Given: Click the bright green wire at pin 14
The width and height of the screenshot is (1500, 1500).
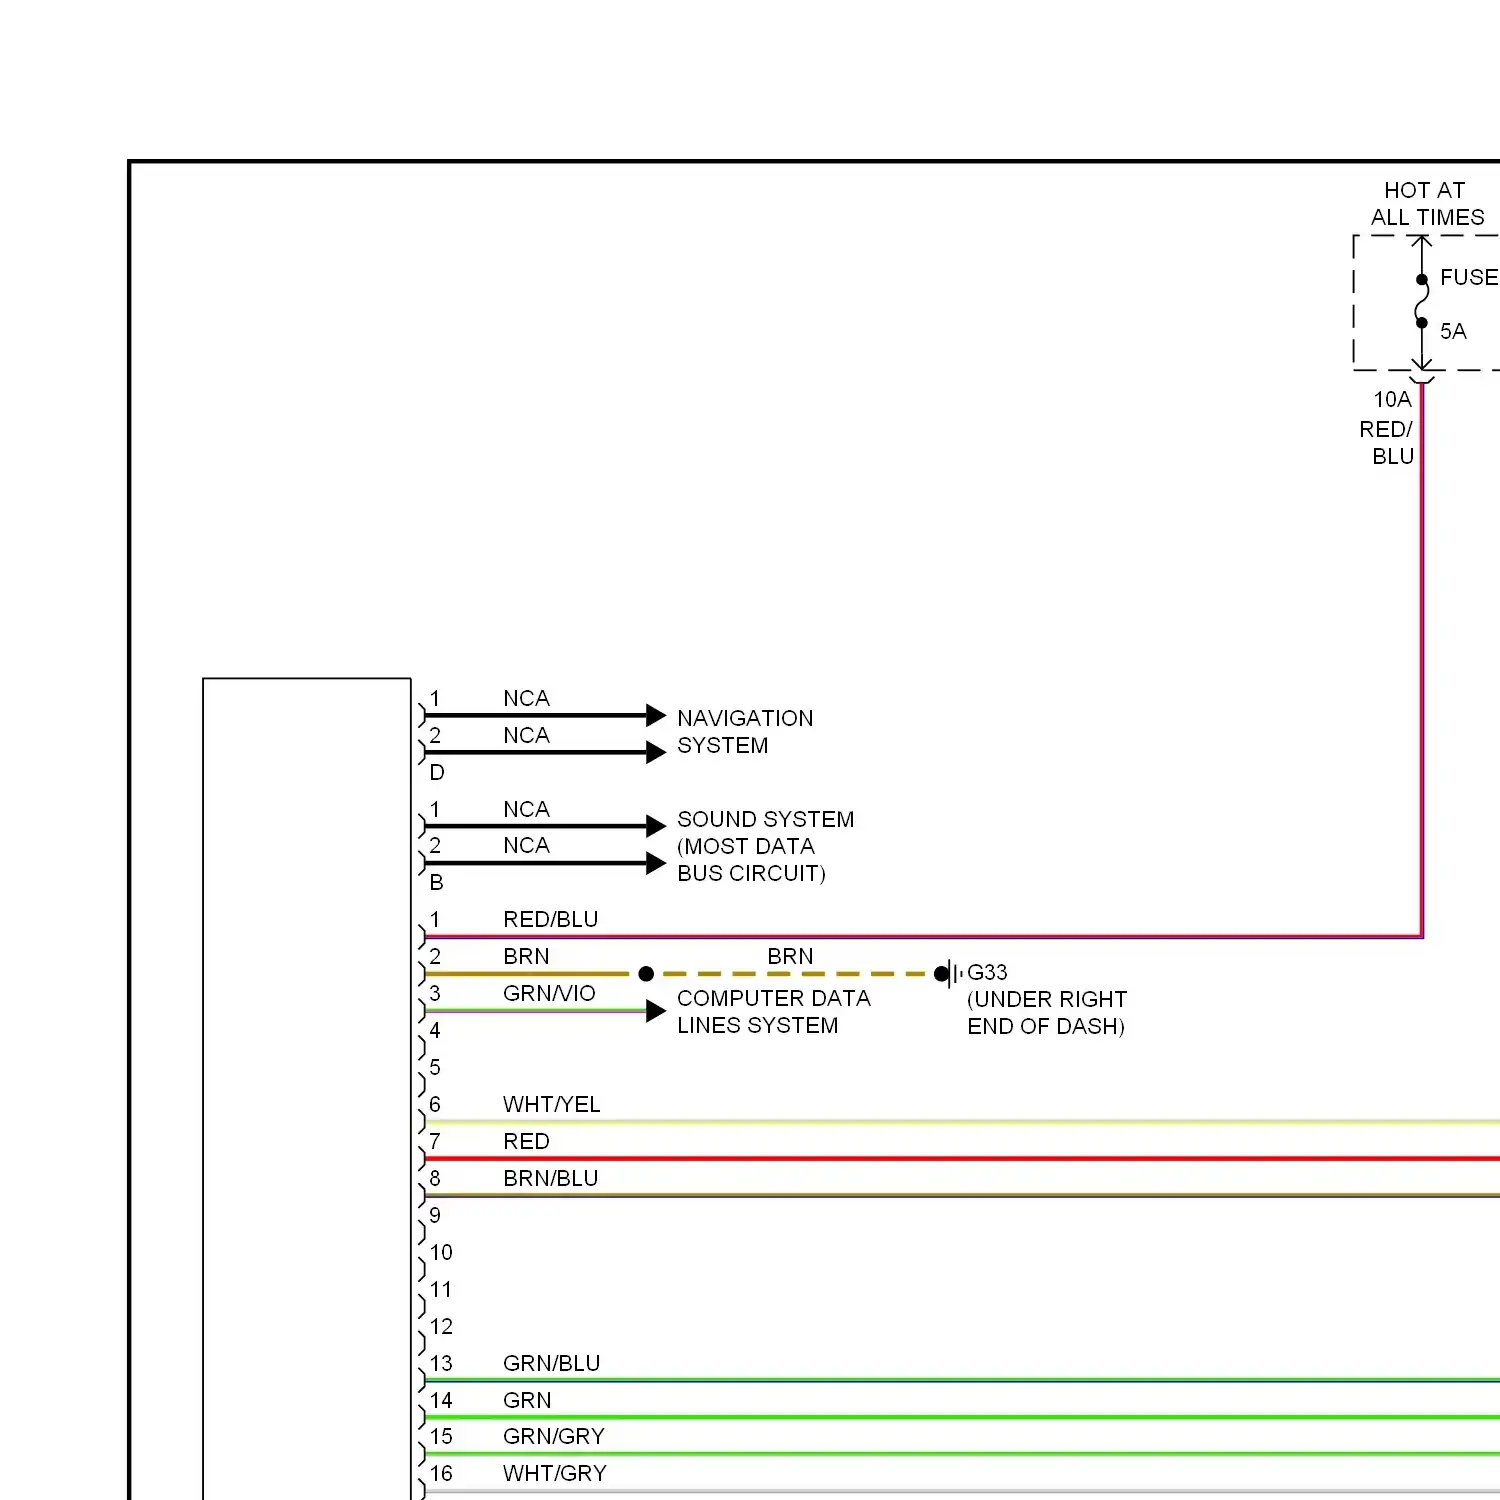Looking at the screenshot, I should click(962, 1417).
